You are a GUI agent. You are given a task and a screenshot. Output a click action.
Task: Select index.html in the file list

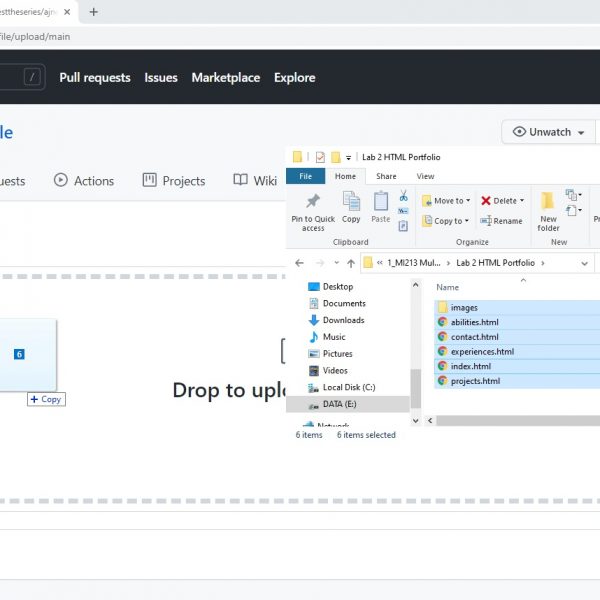470,366
